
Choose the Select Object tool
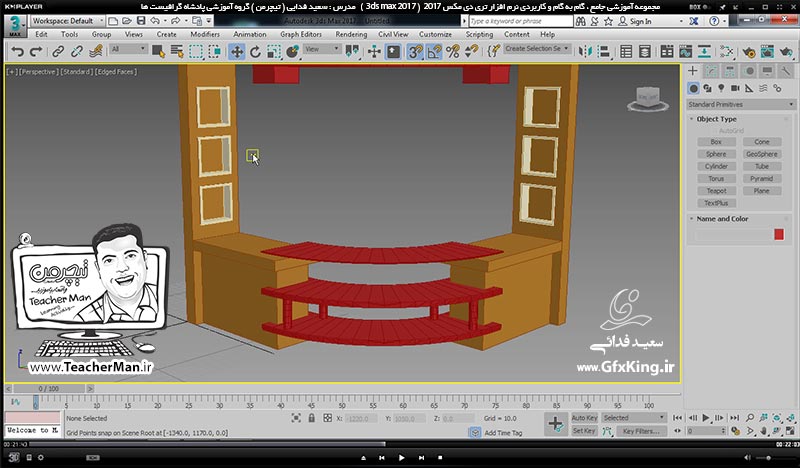pos(158,52)
